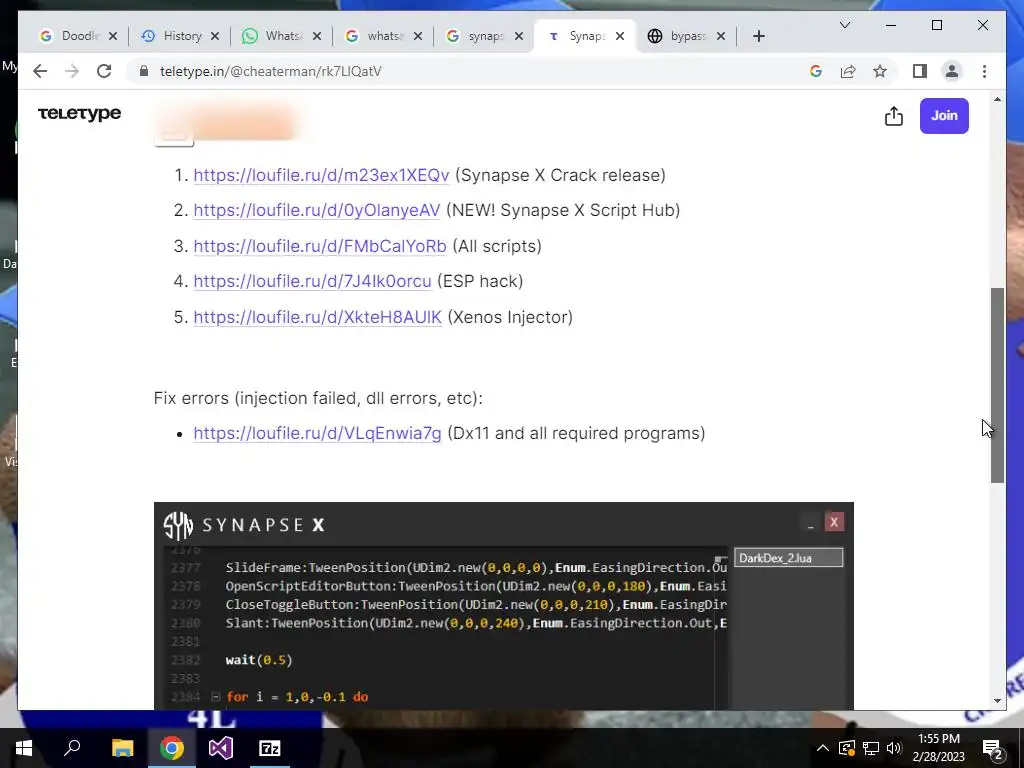Close the WhatsApp tab
The height and width of the screenshot is (768, 1024).
pyautogui.click(x=317, y=36)
